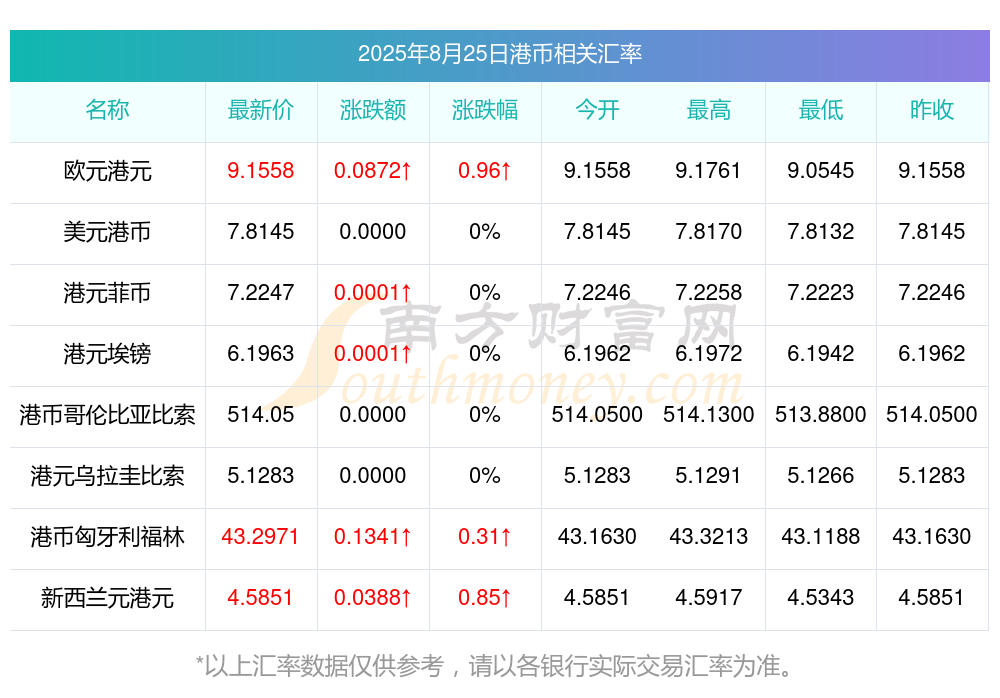1000x698 pixels.
Task: Click 港元埃镑 latest price 6.1963
Action: coord(261,353)
